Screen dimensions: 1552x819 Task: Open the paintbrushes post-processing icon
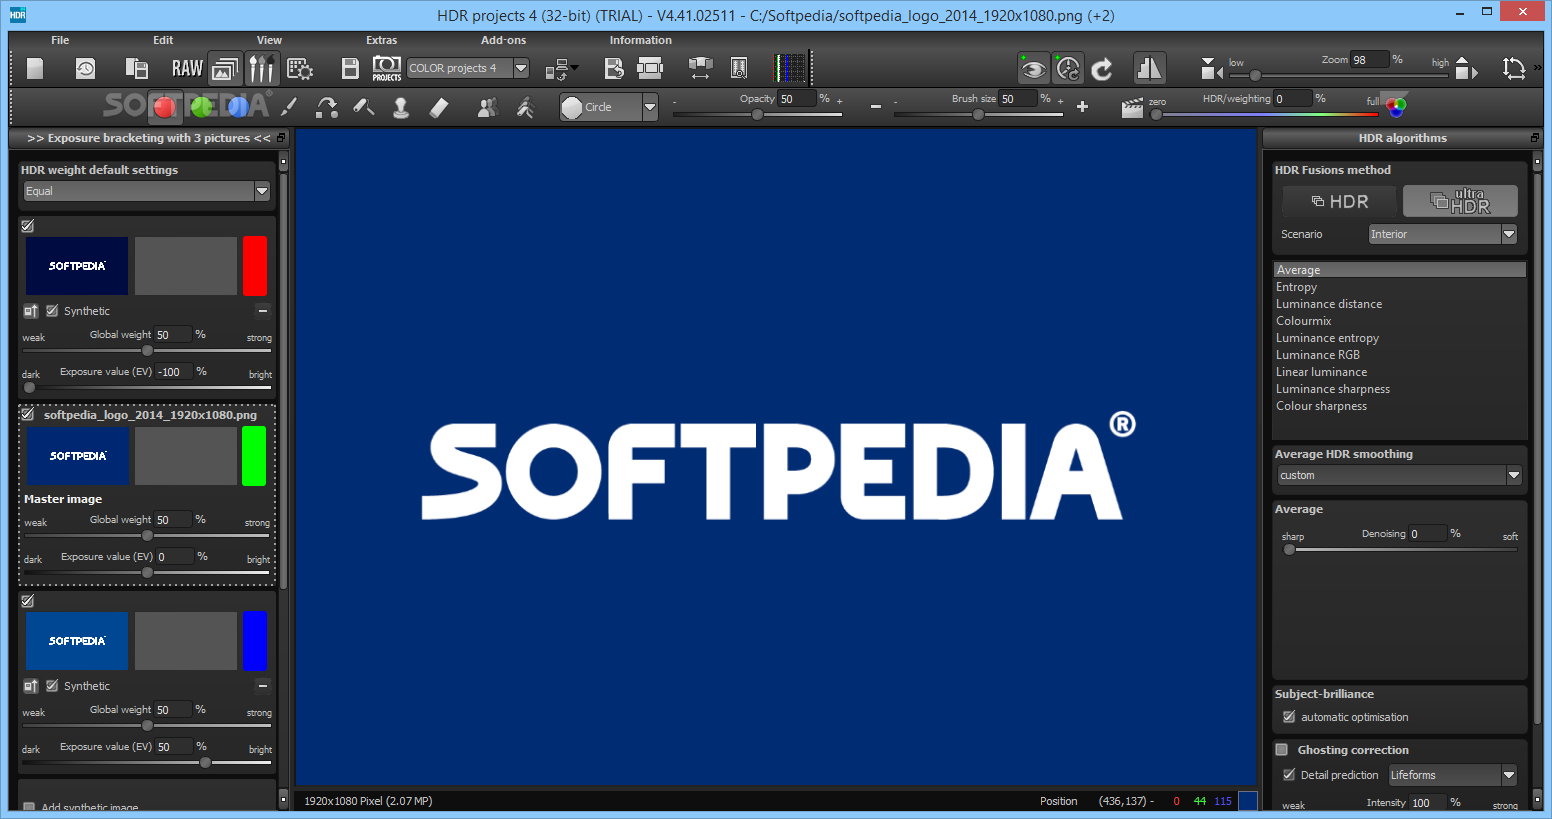[261, 68]
